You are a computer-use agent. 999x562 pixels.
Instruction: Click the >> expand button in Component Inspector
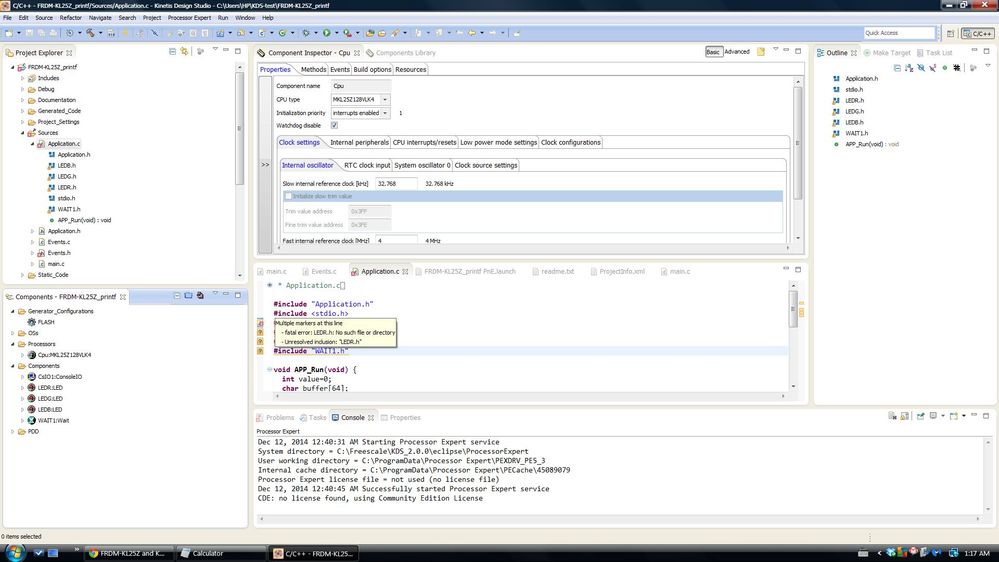(265, 165)
